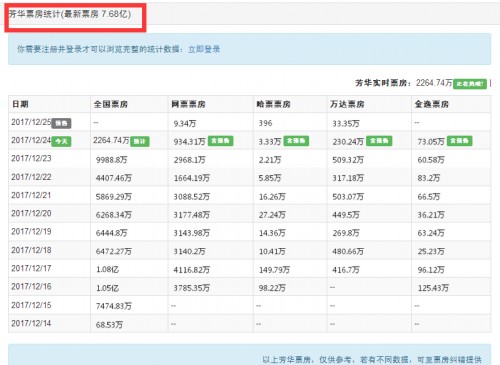
Task: Click the green 预计 badge next to 2264.74万
Action: (140, 141)
